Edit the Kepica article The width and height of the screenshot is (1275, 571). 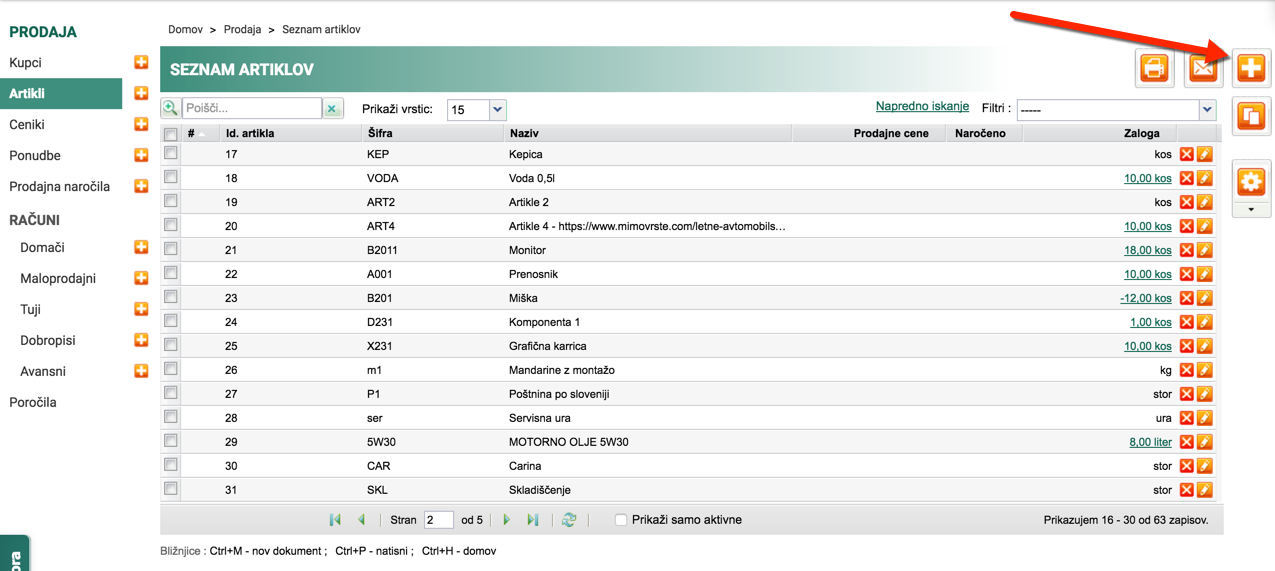click(x=1205, y=154)
